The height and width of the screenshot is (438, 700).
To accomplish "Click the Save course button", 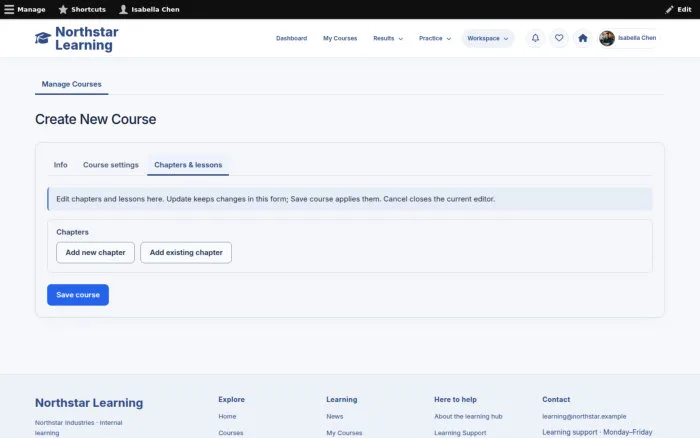I will point(78,295).
